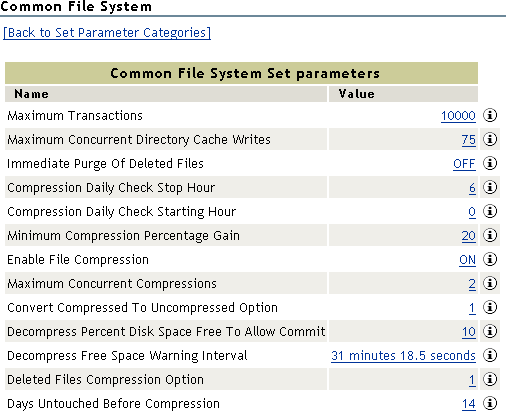Screen dimensions: 506x411
Task: Open info icon for Maximum Concurrent Compressions
Action: click(x=490, y=283)
